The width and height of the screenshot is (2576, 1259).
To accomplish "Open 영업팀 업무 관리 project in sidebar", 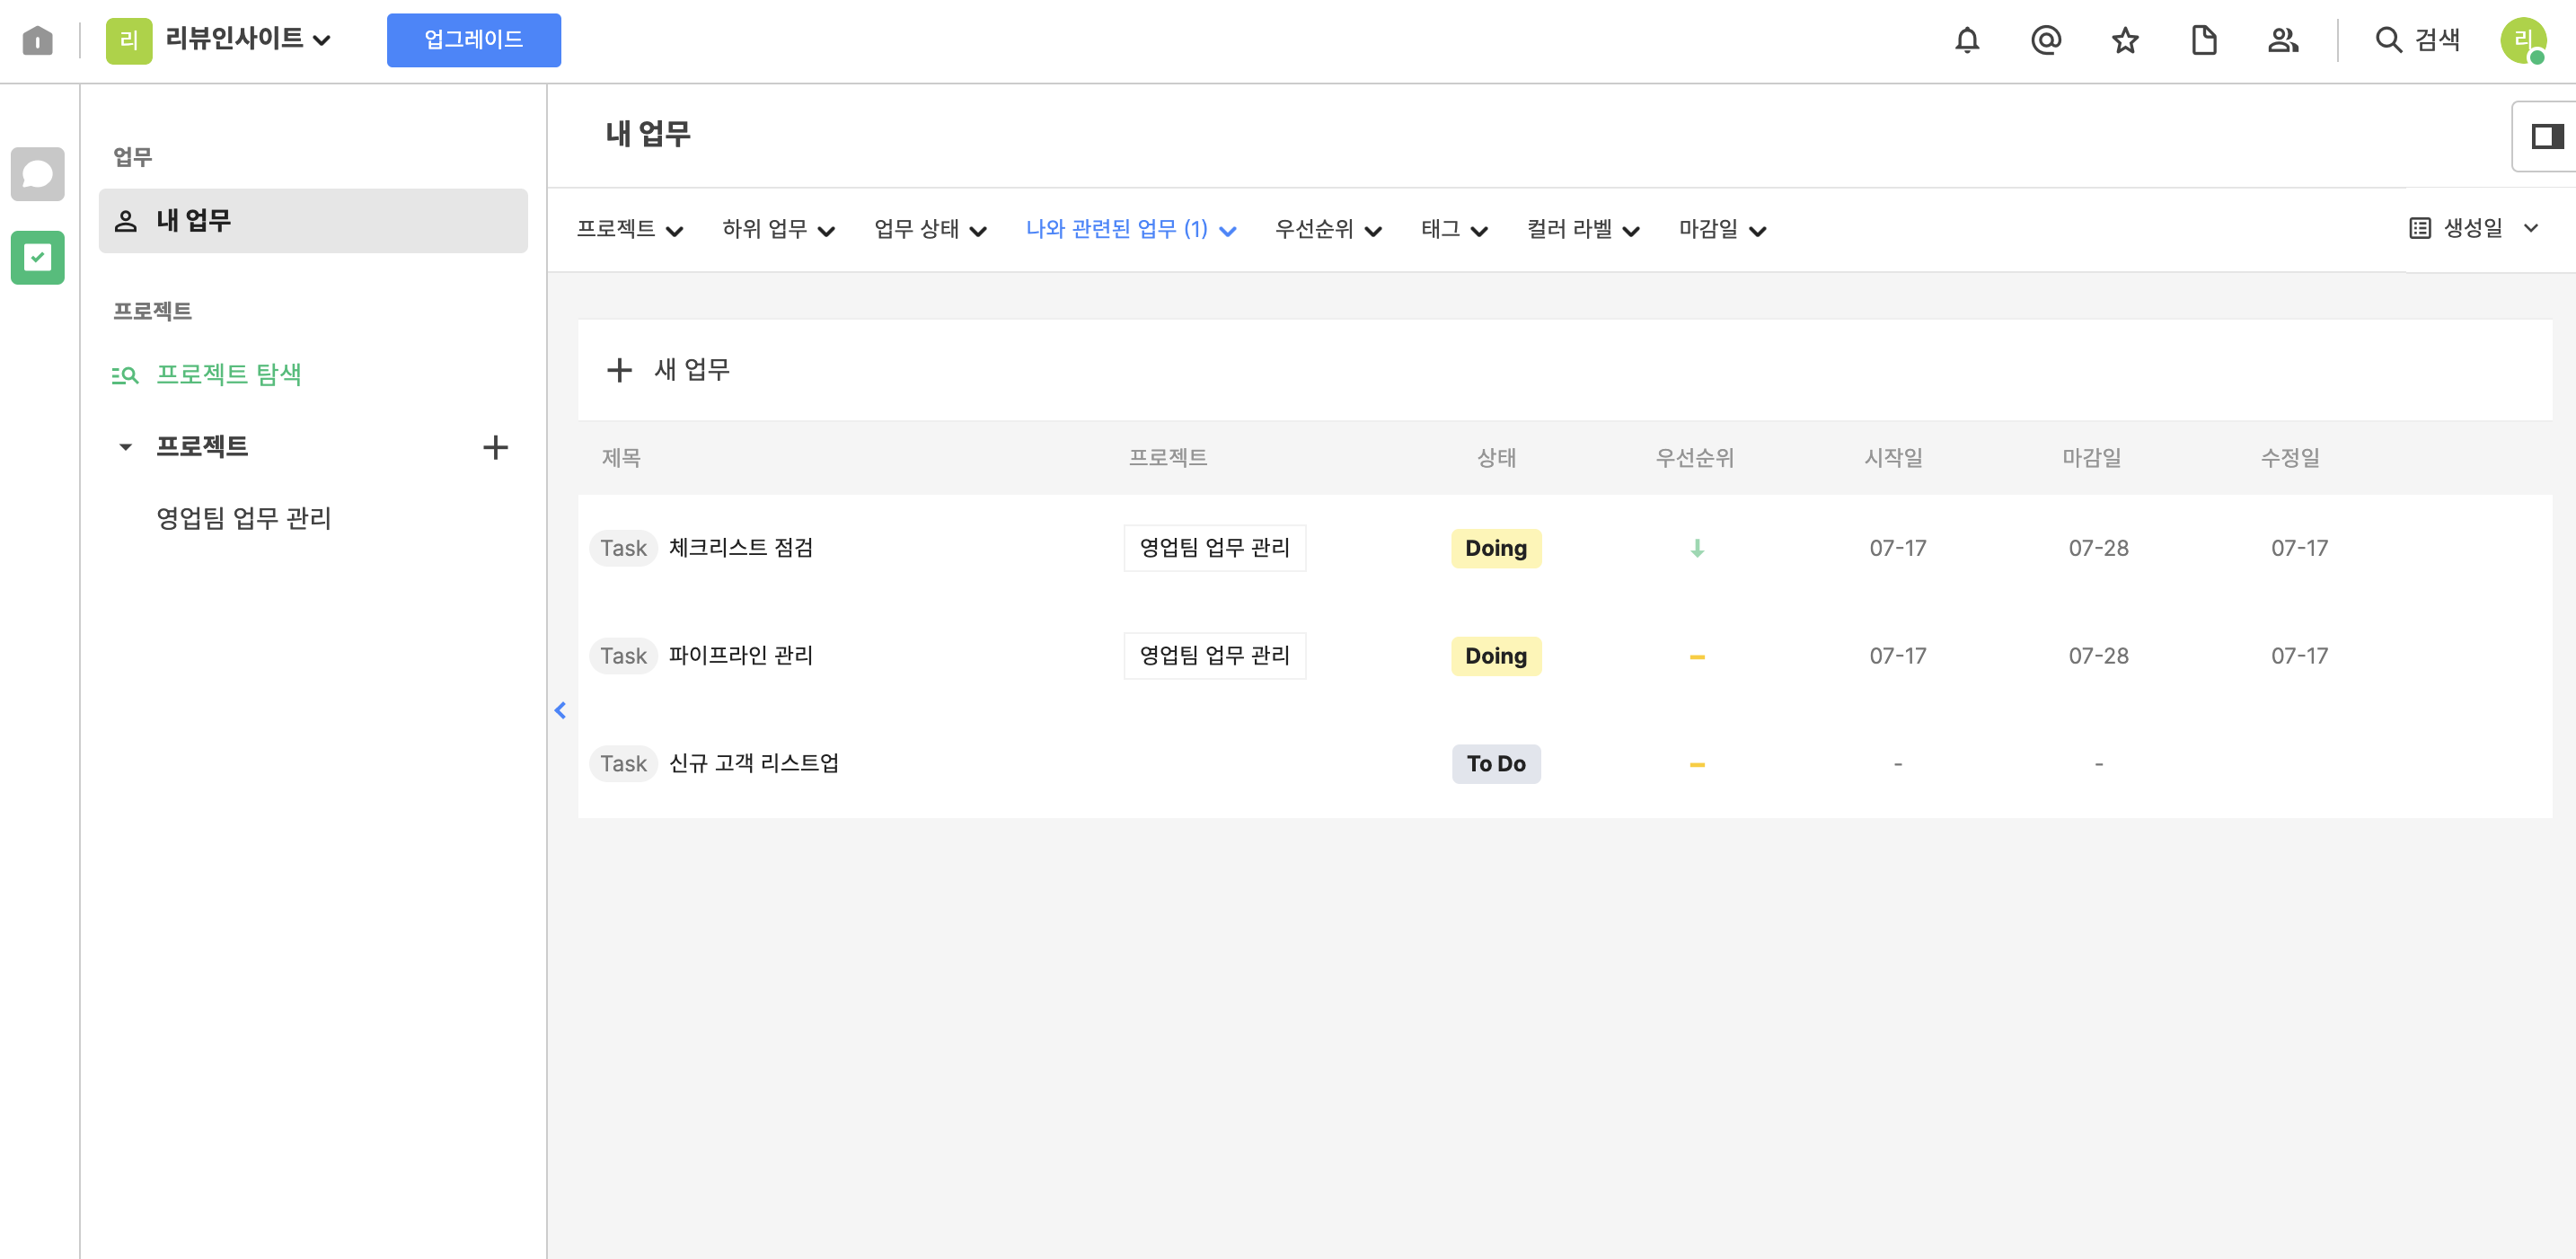I will coord(243,518).
